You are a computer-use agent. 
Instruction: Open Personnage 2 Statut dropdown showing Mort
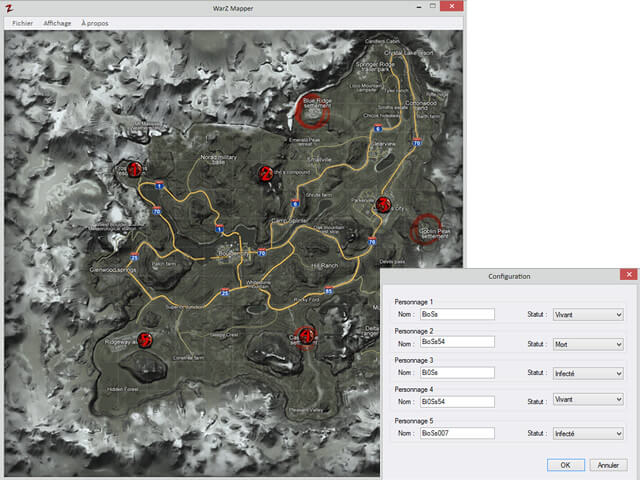588,344
